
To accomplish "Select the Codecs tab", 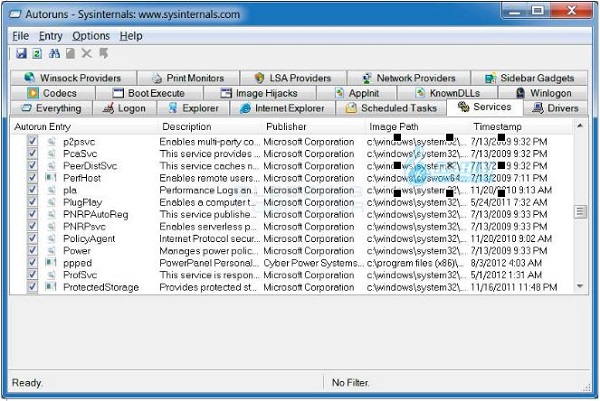I will click(52, 93).
